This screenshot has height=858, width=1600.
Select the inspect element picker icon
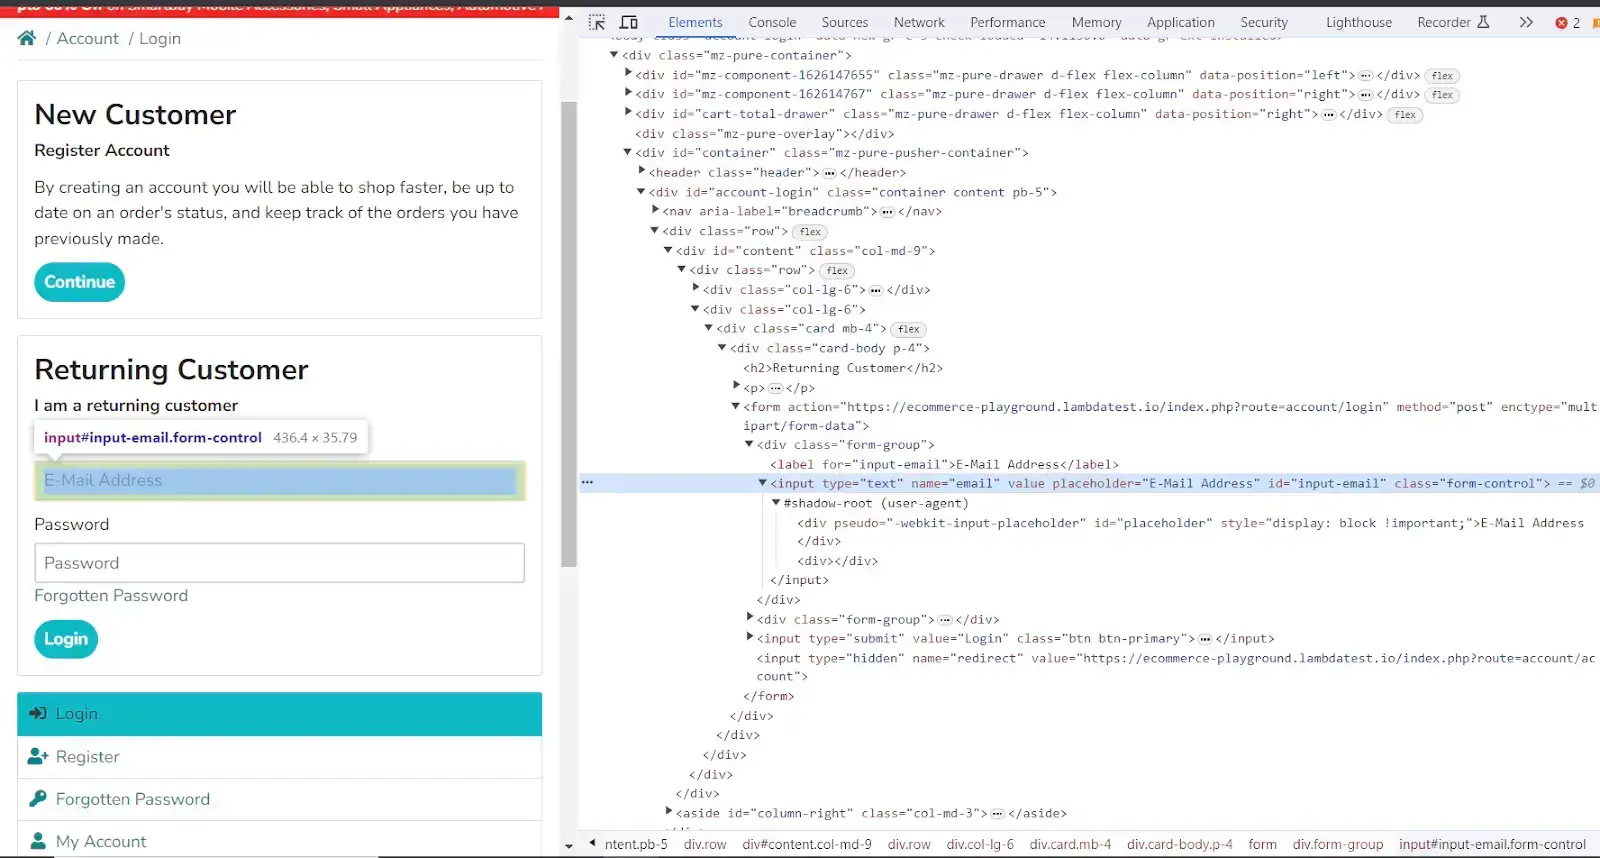[597, 22]
